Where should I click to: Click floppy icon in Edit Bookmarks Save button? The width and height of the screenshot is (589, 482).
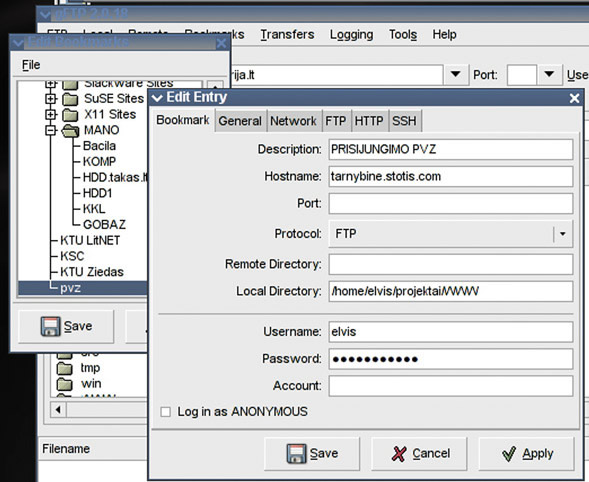[50, 326]
